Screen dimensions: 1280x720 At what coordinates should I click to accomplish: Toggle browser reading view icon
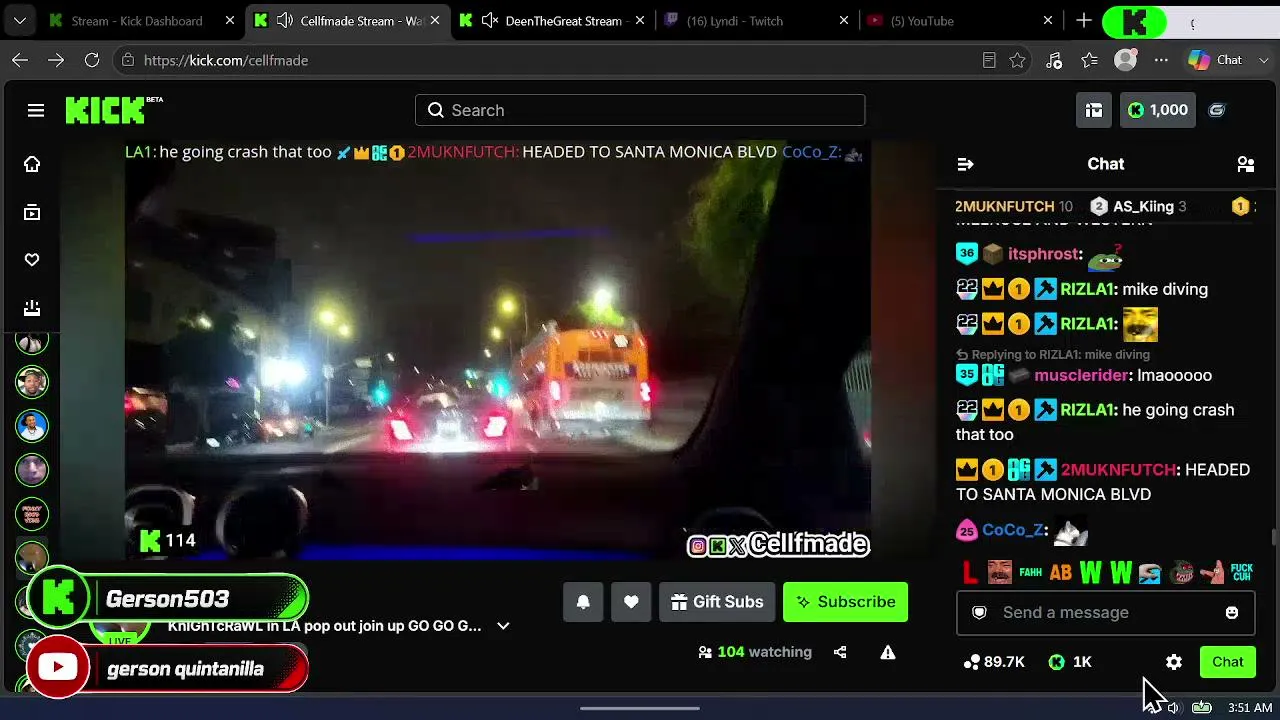(x=989, y=60)
